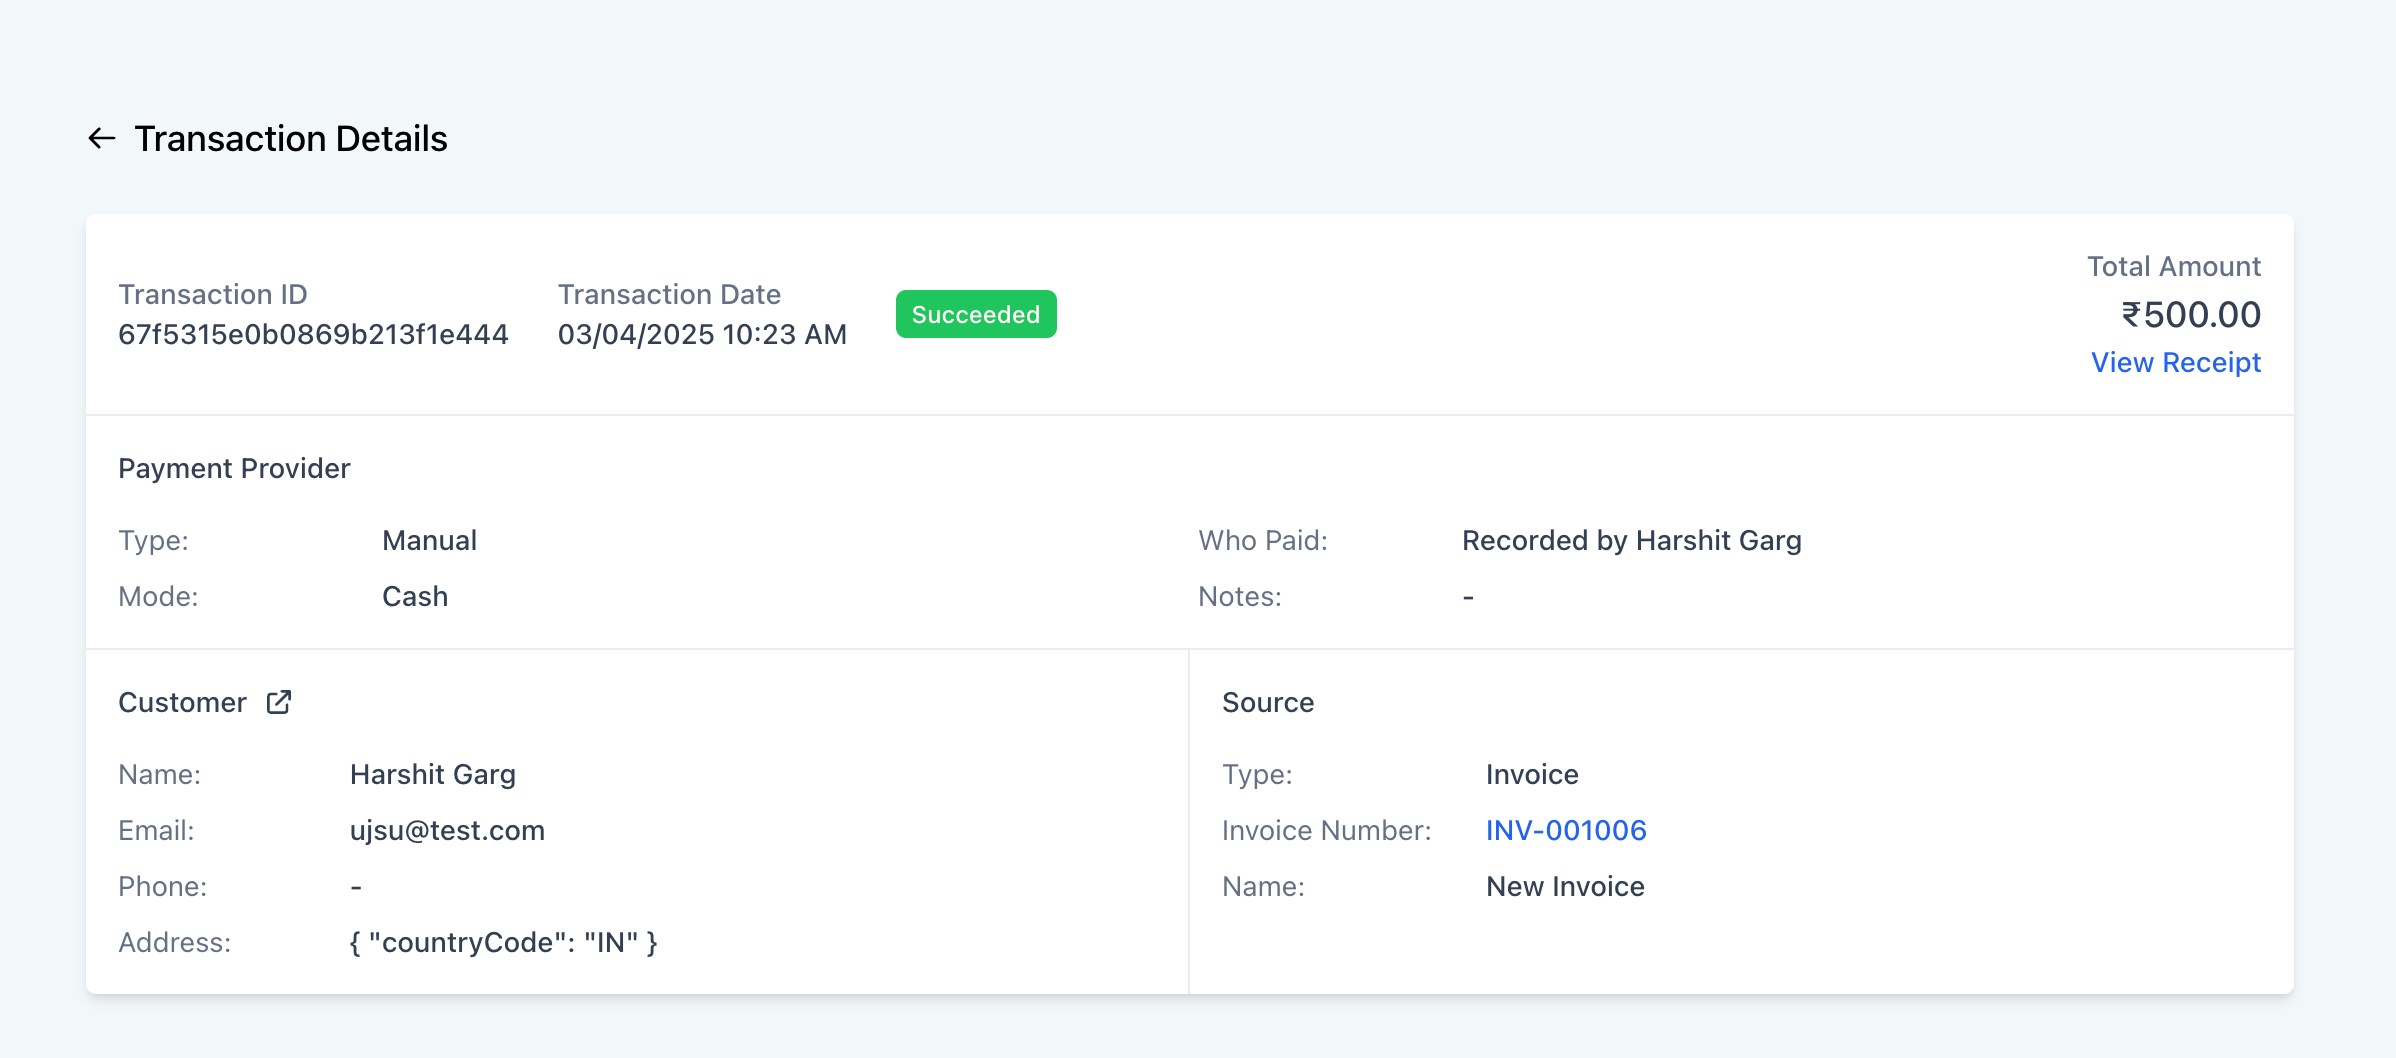Click the countryCode address value

(x=503, y=942)
